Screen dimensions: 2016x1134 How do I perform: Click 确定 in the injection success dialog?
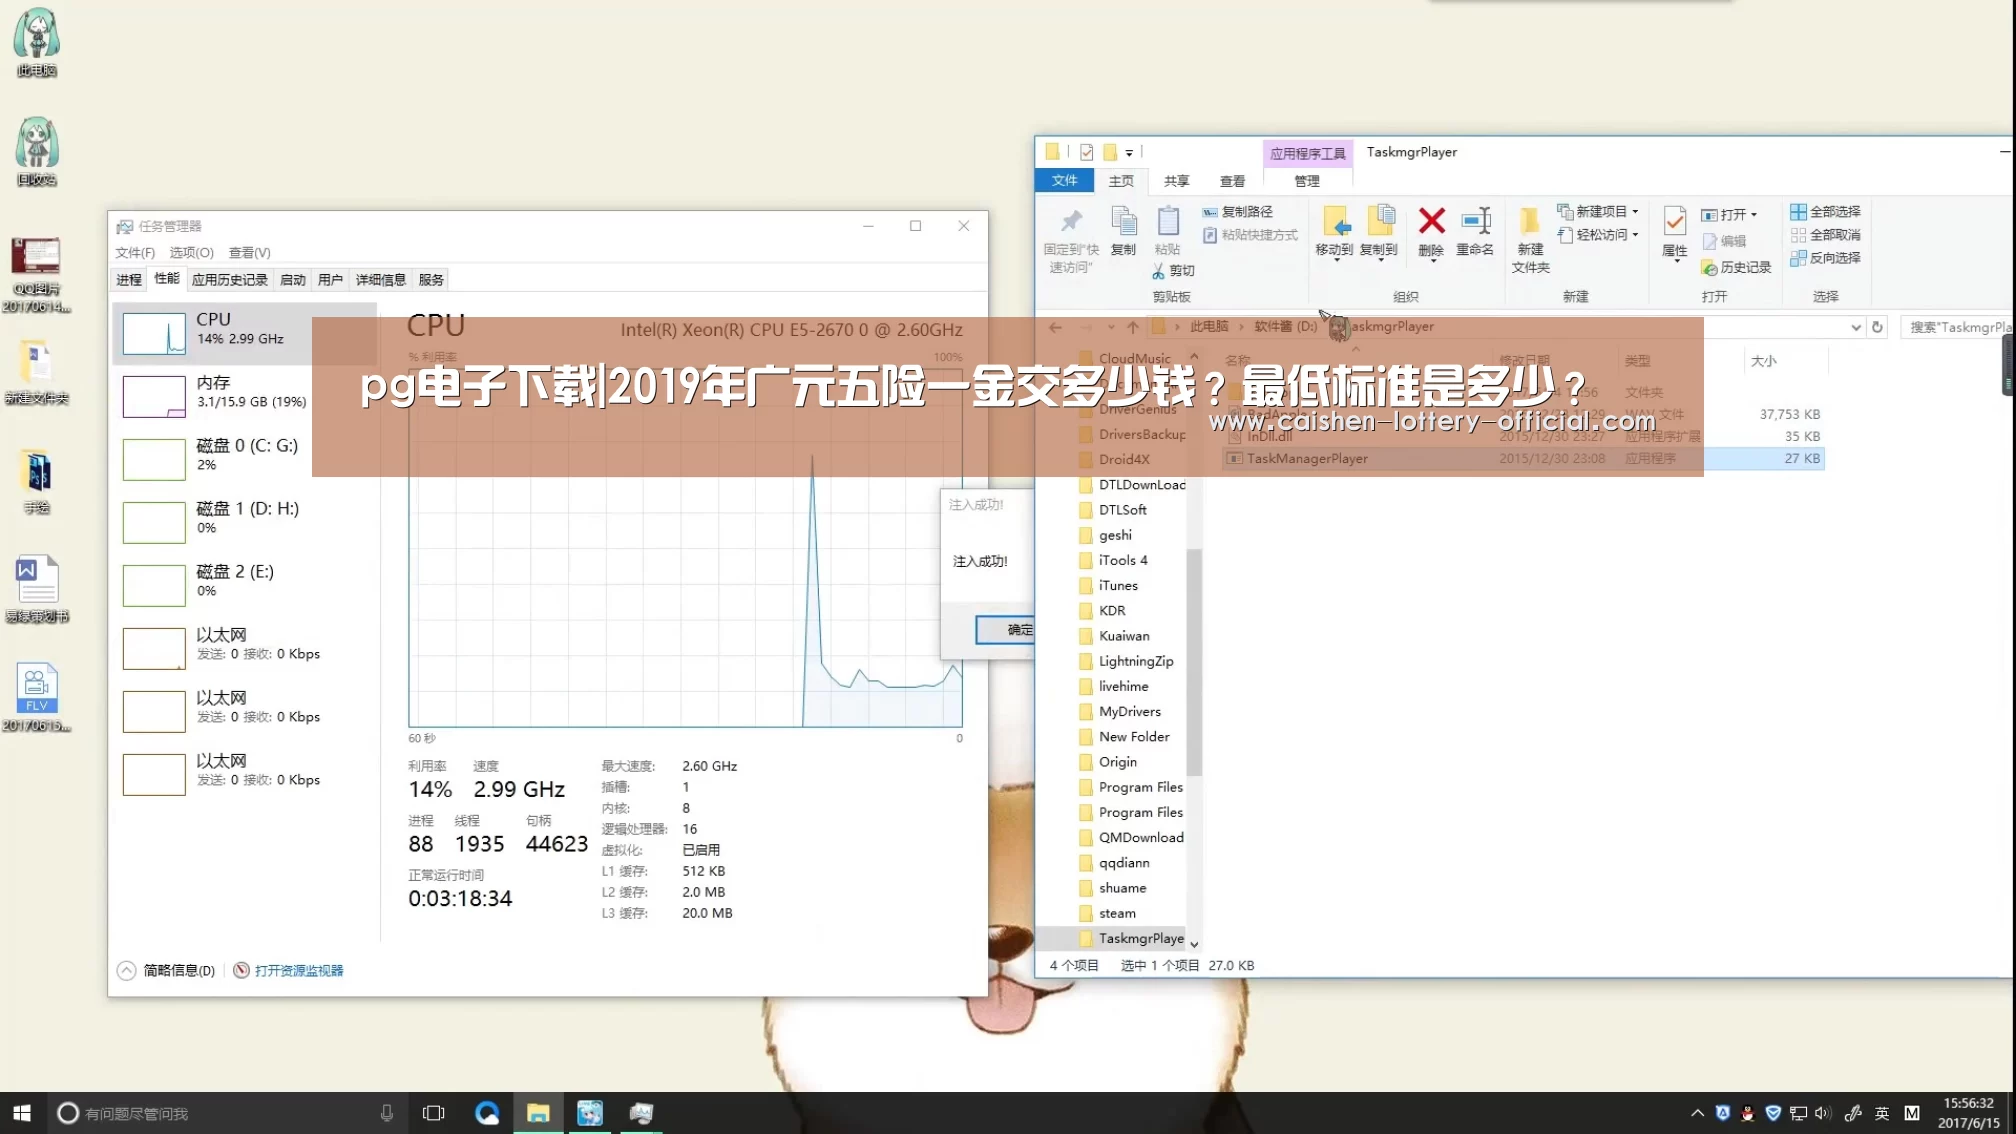[1005, 630]
